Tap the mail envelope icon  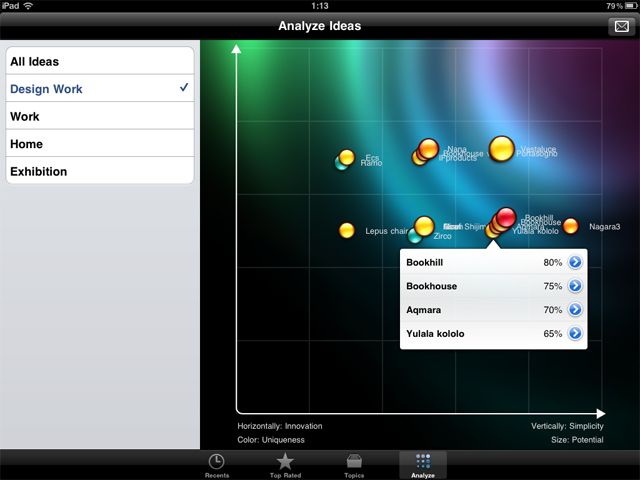pos(621,27)
